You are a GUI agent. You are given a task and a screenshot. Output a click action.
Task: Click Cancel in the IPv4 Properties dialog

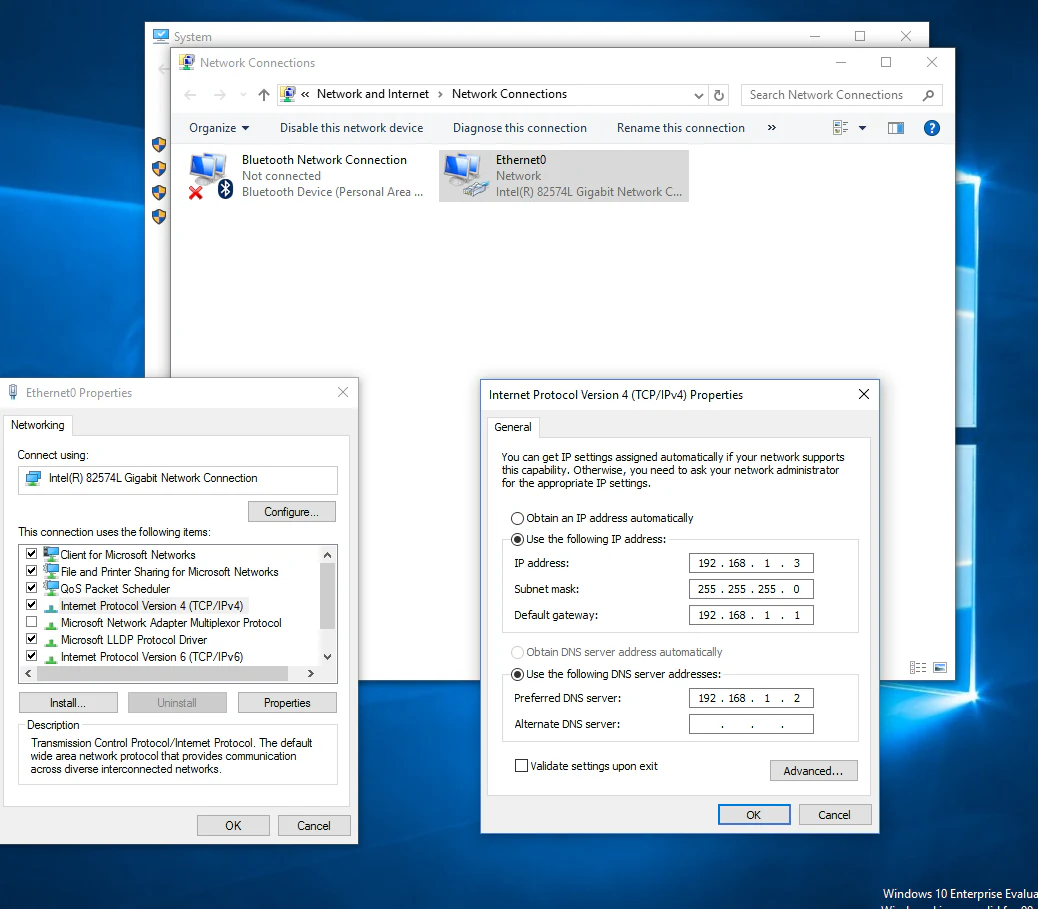click(x=835, y=815)
